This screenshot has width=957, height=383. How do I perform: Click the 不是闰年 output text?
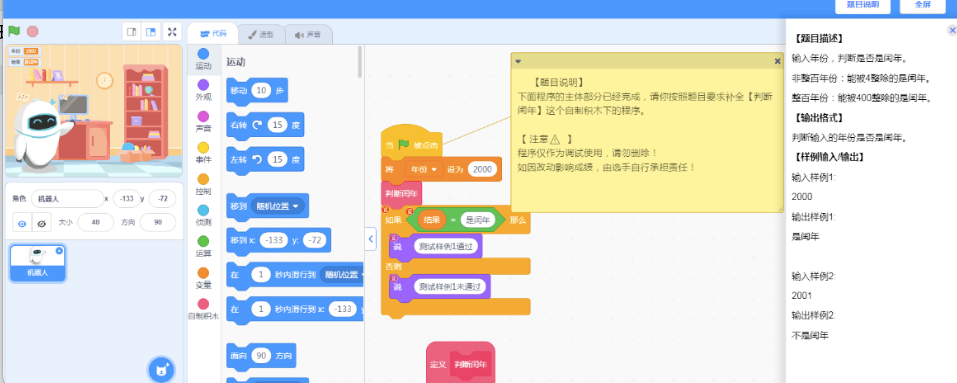coord(810,335)
